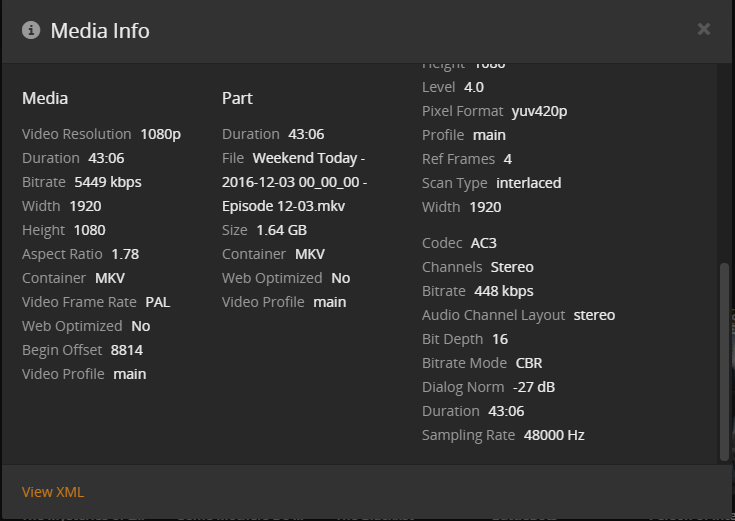Click the Audio Channel Layout stereo value
Image resolution: width=735 pixels, height=521 pixels.
point(594,315)
